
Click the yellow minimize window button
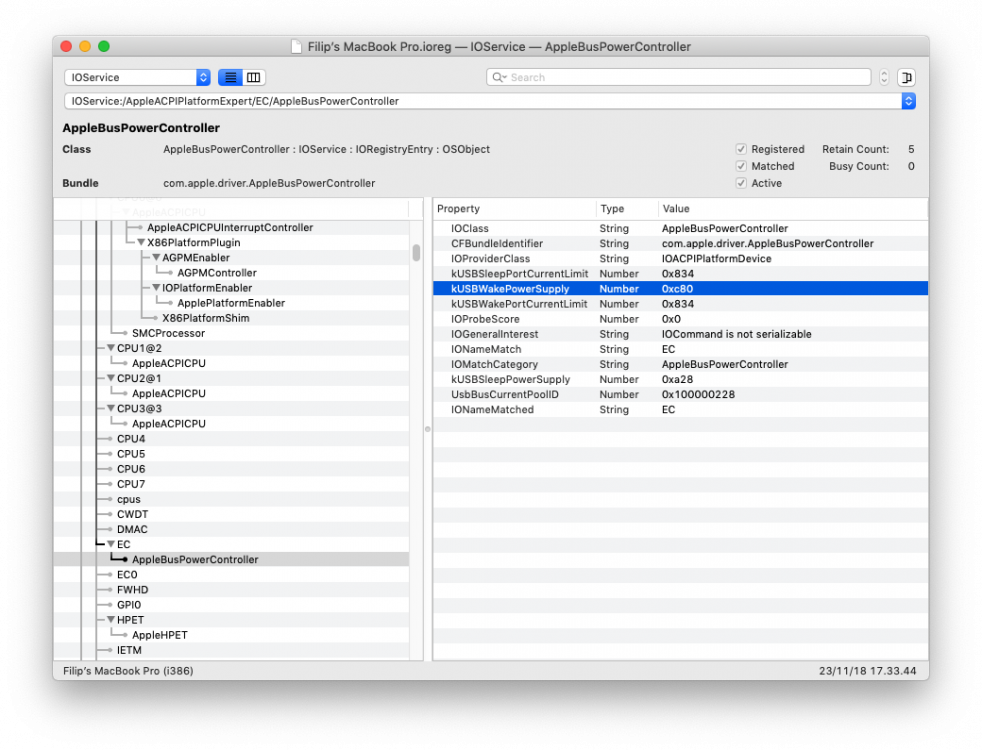tap(85, 46)
